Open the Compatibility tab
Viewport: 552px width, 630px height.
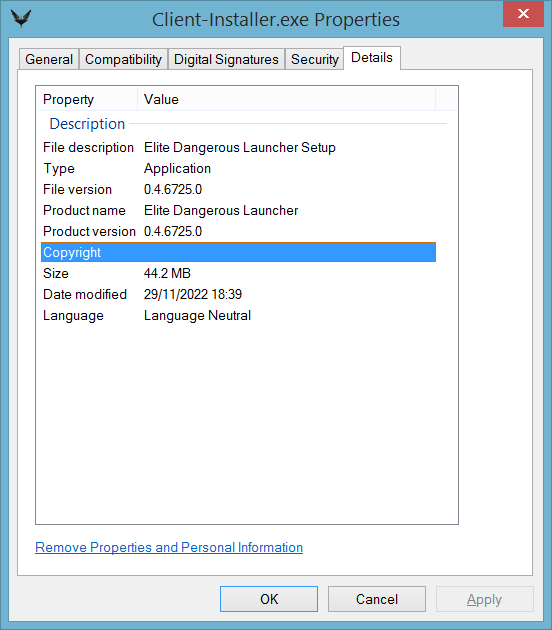[123, 59]
